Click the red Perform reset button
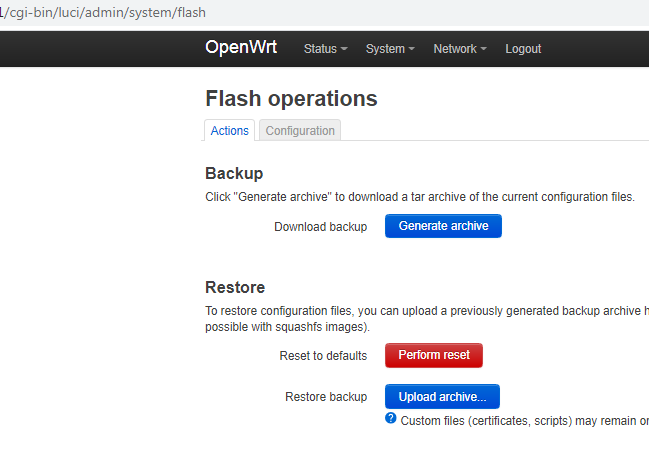This screenshot has width=649, height=454. pyautogui.click(x=434, y=355)
